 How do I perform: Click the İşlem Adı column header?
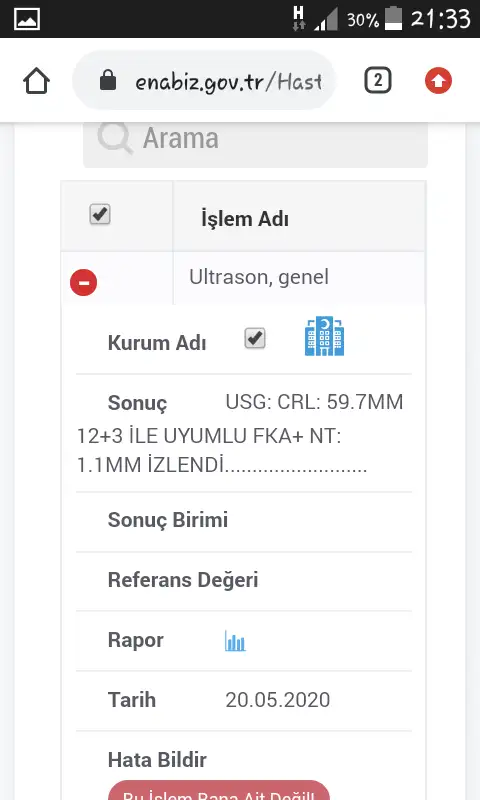(245, 219)
